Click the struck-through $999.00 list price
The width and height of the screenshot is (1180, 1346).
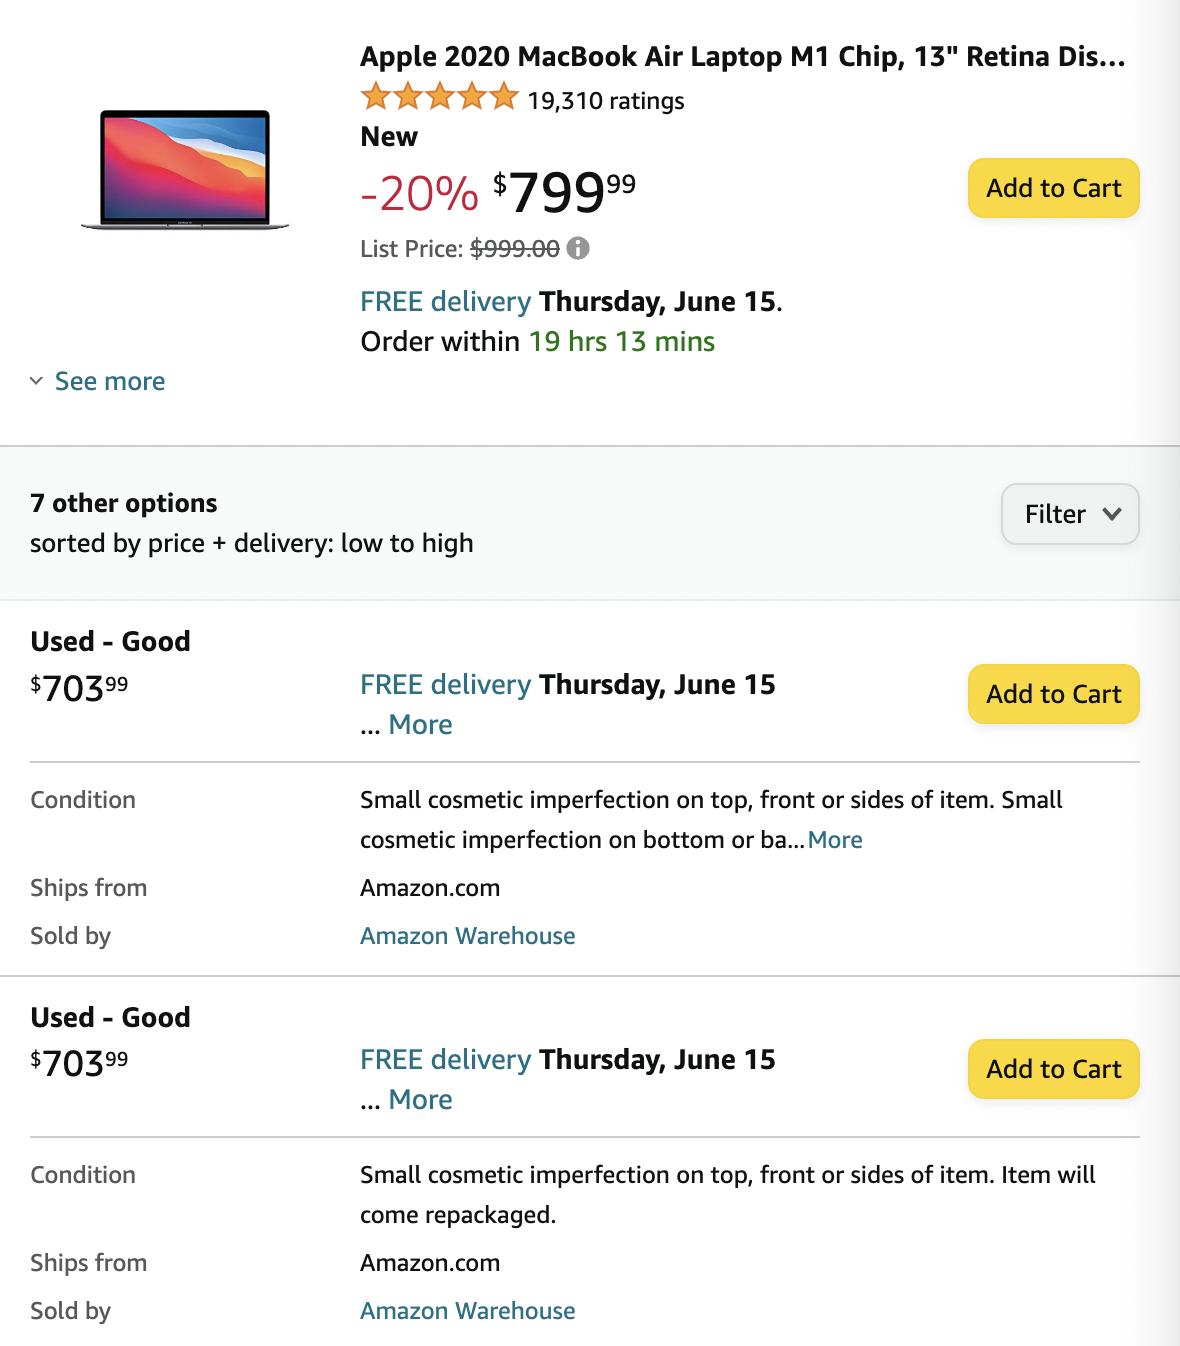click(x=515, y=249)
